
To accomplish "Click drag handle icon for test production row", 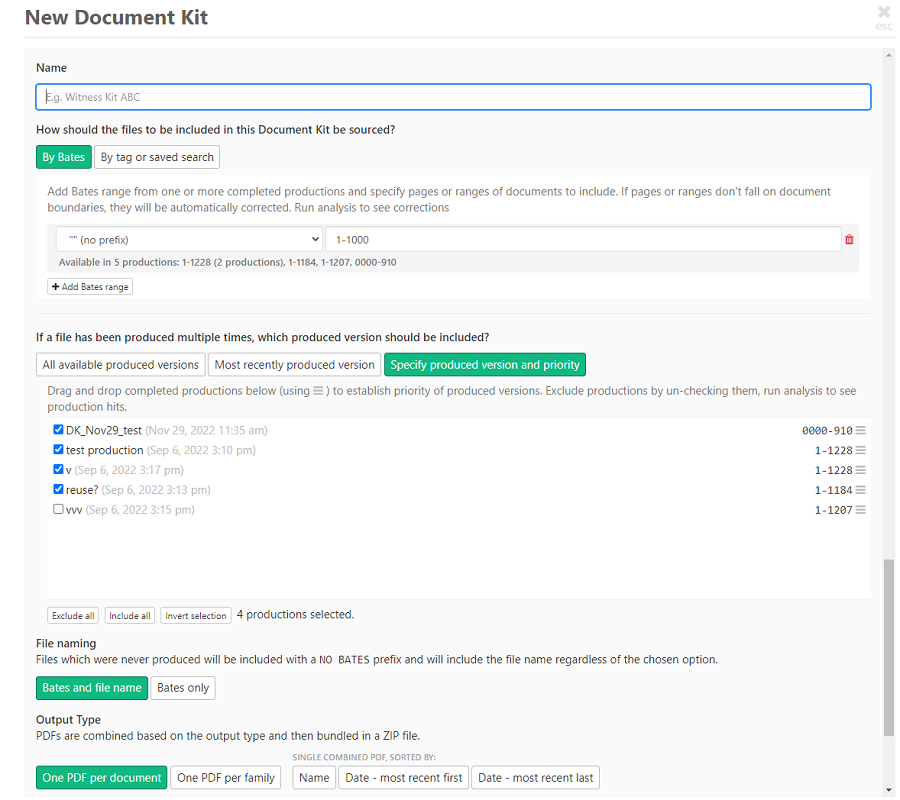I will (x=860, y=451).
